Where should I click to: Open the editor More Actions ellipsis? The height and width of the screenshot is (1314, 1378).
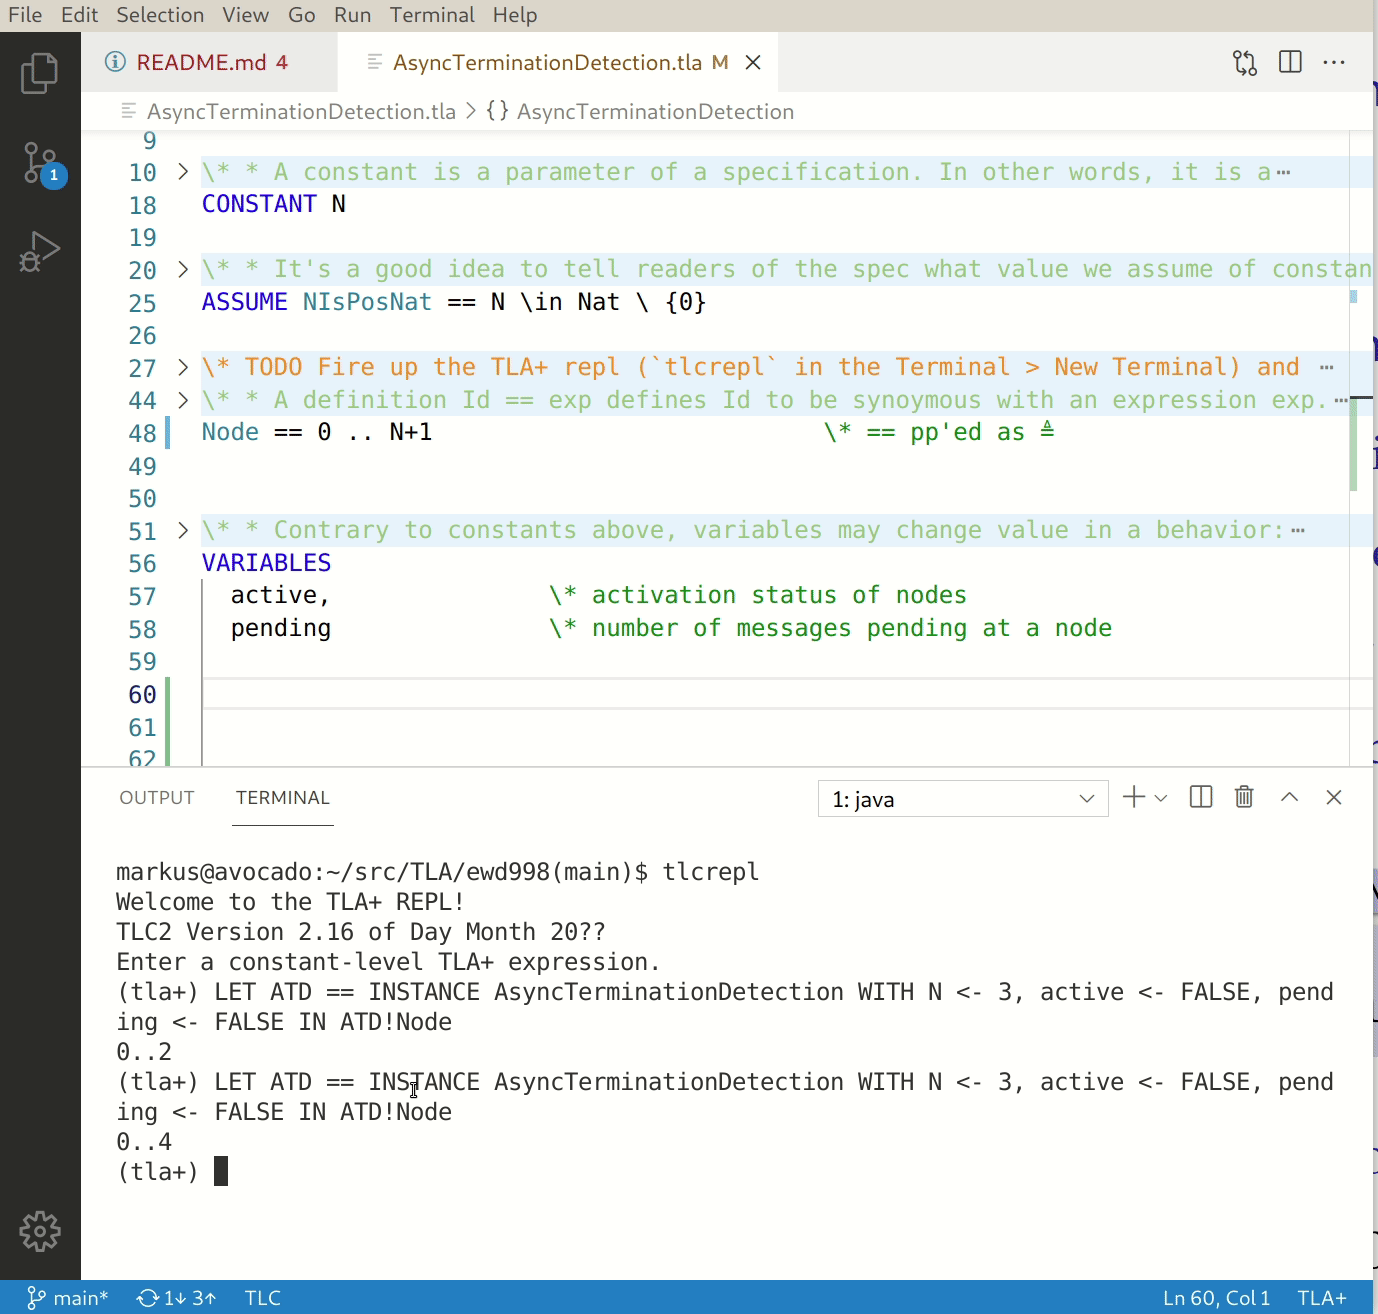click(1334, 62)
